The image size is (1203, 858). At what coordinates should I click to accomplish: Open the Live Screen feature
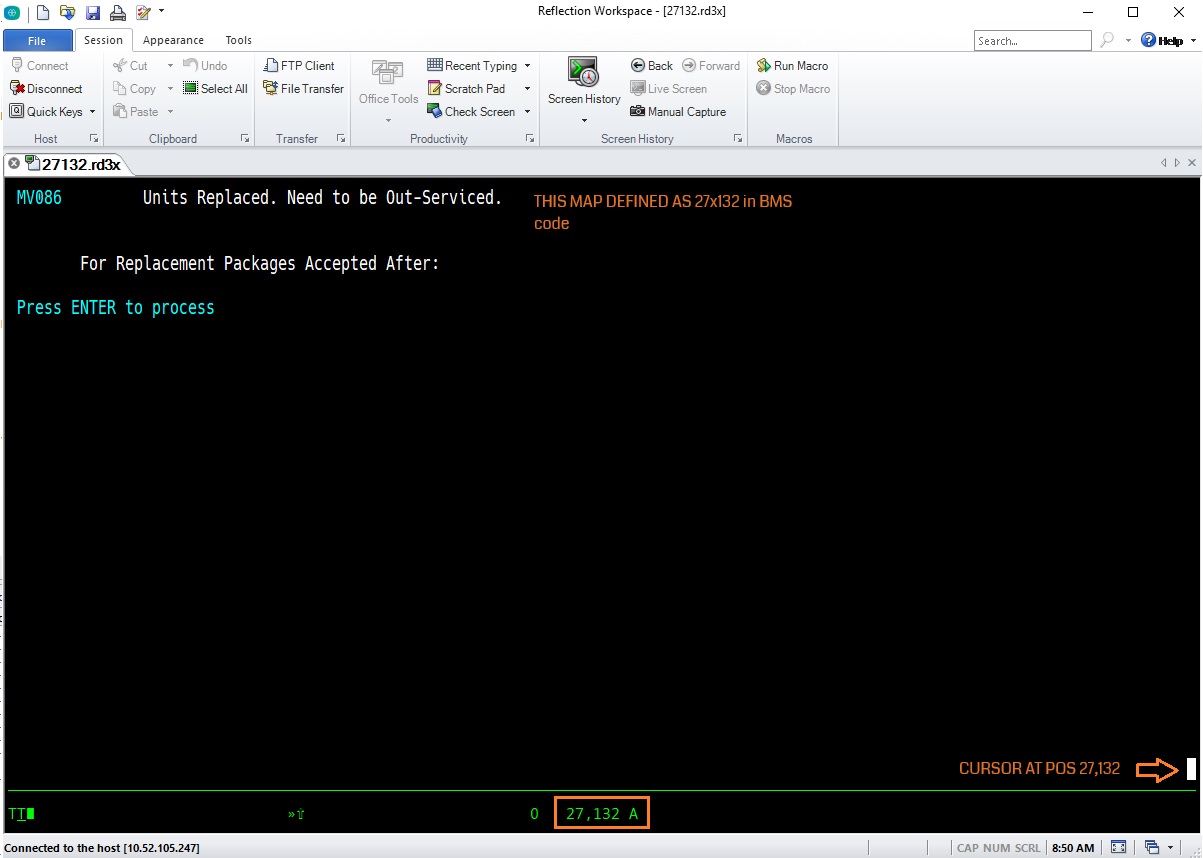tap(668, 88)
